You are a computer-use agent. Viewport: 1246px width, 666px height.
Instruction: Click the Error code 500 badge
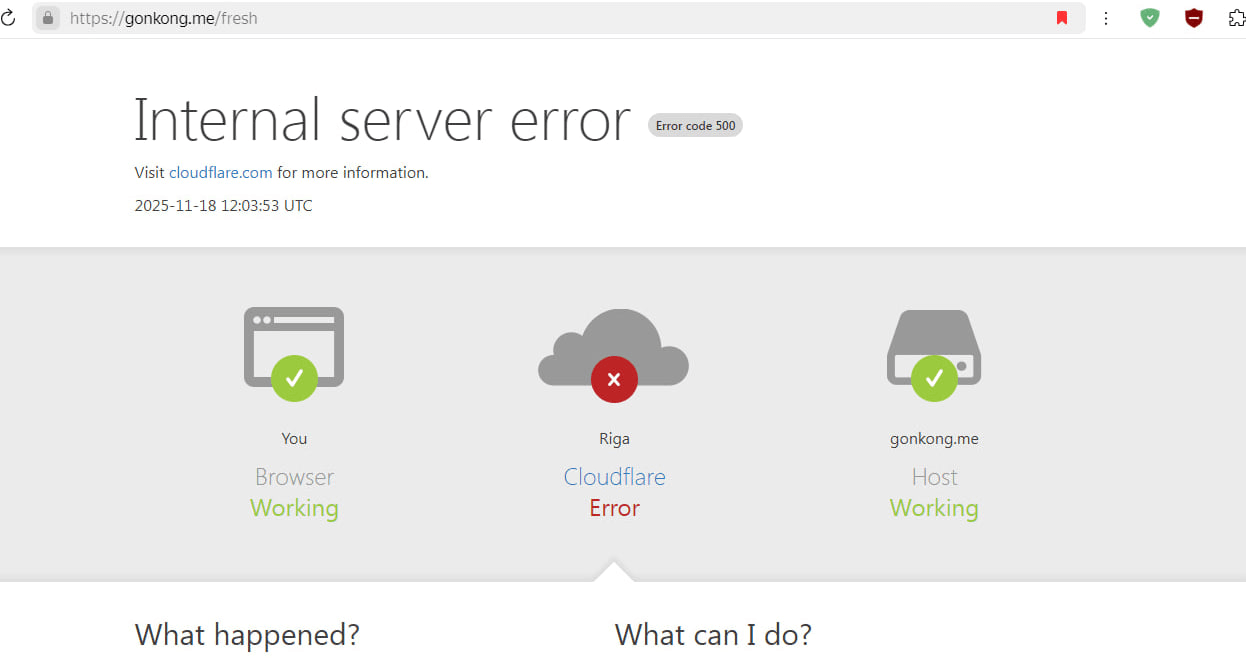695,126
